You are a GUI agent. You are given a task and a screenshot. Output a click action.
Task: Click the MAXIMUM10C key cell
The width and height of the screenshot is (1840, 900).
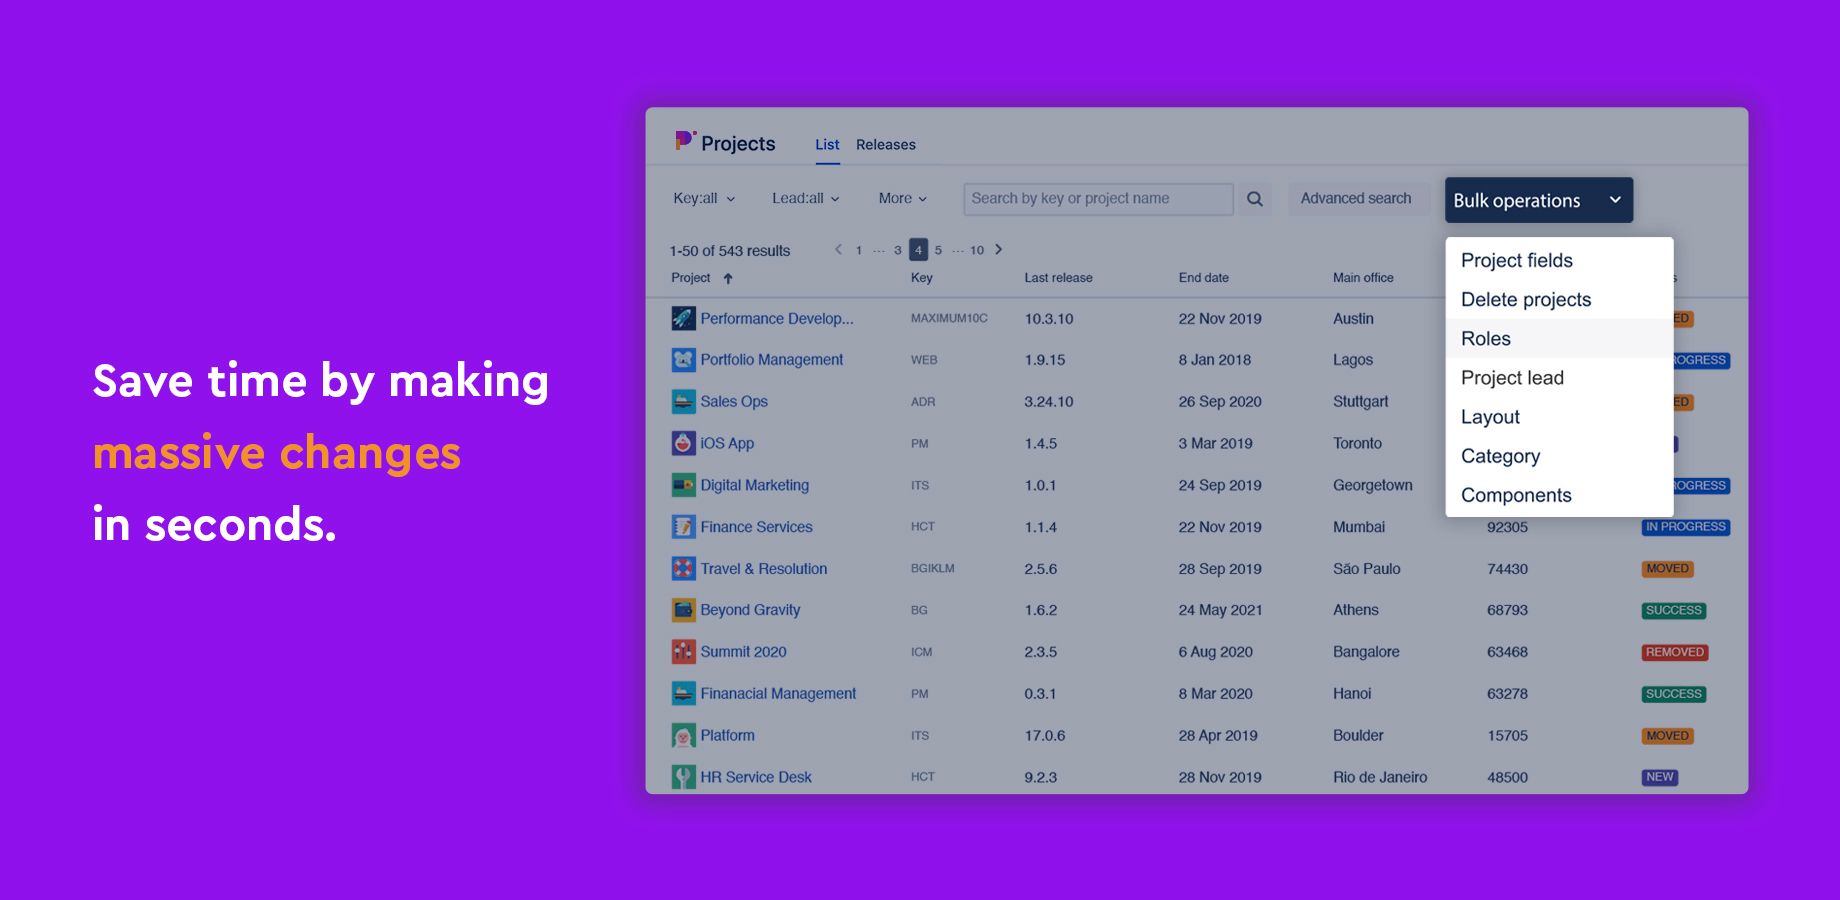pyautogui.click(x=949, y=318)
